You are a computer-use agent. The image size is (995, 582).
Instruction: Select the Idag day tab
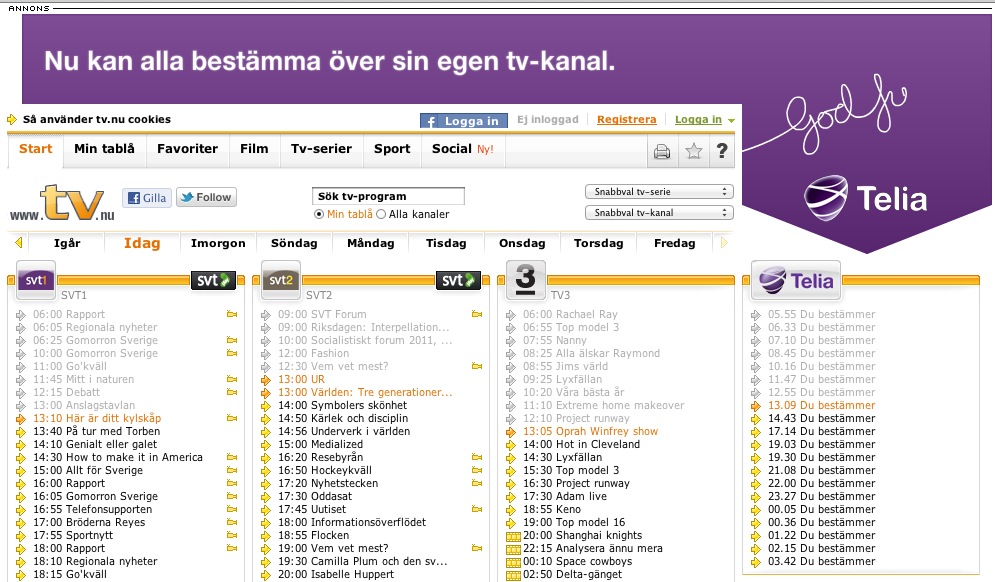point(142,243)
